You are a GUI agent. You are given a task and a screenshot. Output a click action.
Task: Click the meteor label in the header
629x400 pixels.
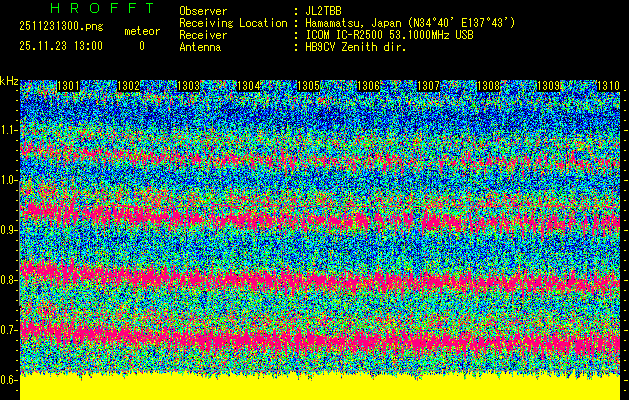coord(141,31)
